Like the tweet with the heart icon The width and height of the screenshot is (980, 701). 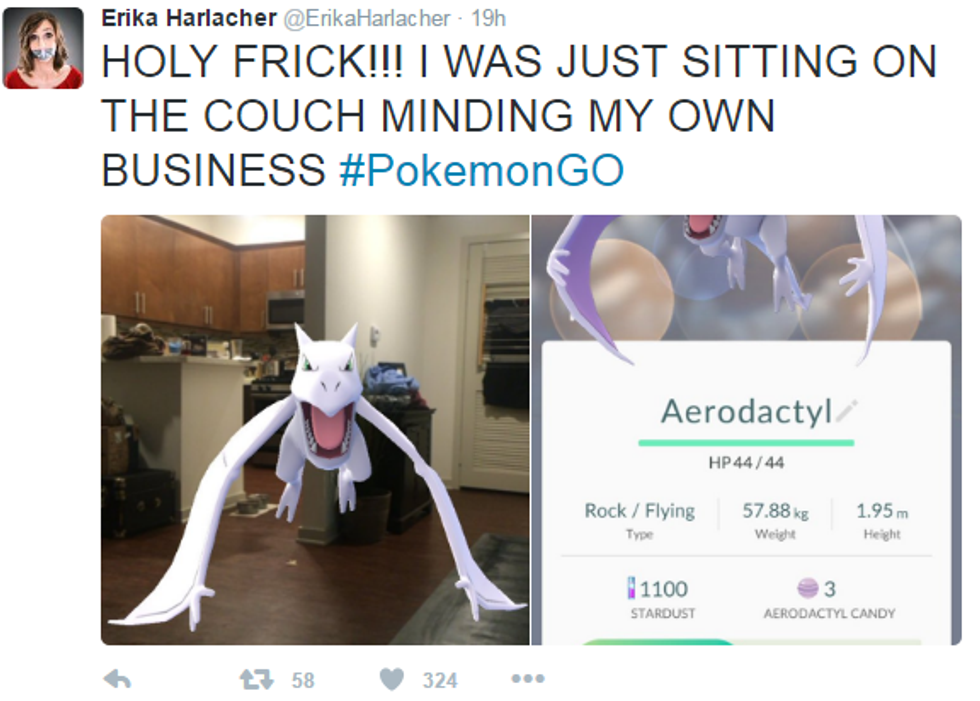pos(392,679)
